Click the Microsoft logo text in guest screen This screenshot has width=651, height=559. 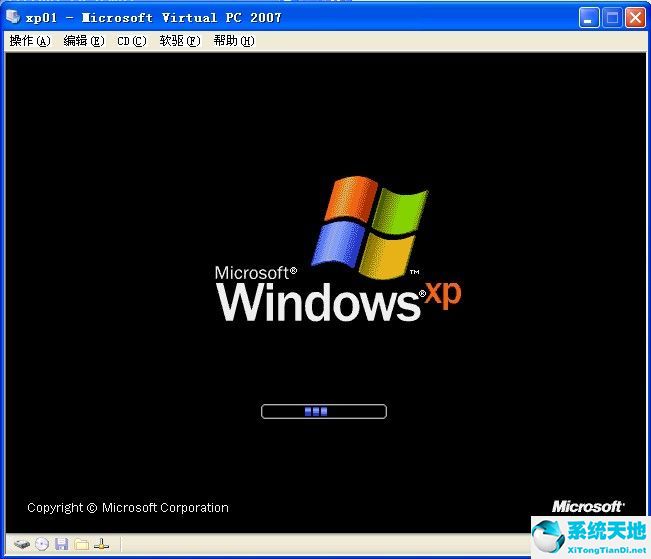(x=587, y=506)
